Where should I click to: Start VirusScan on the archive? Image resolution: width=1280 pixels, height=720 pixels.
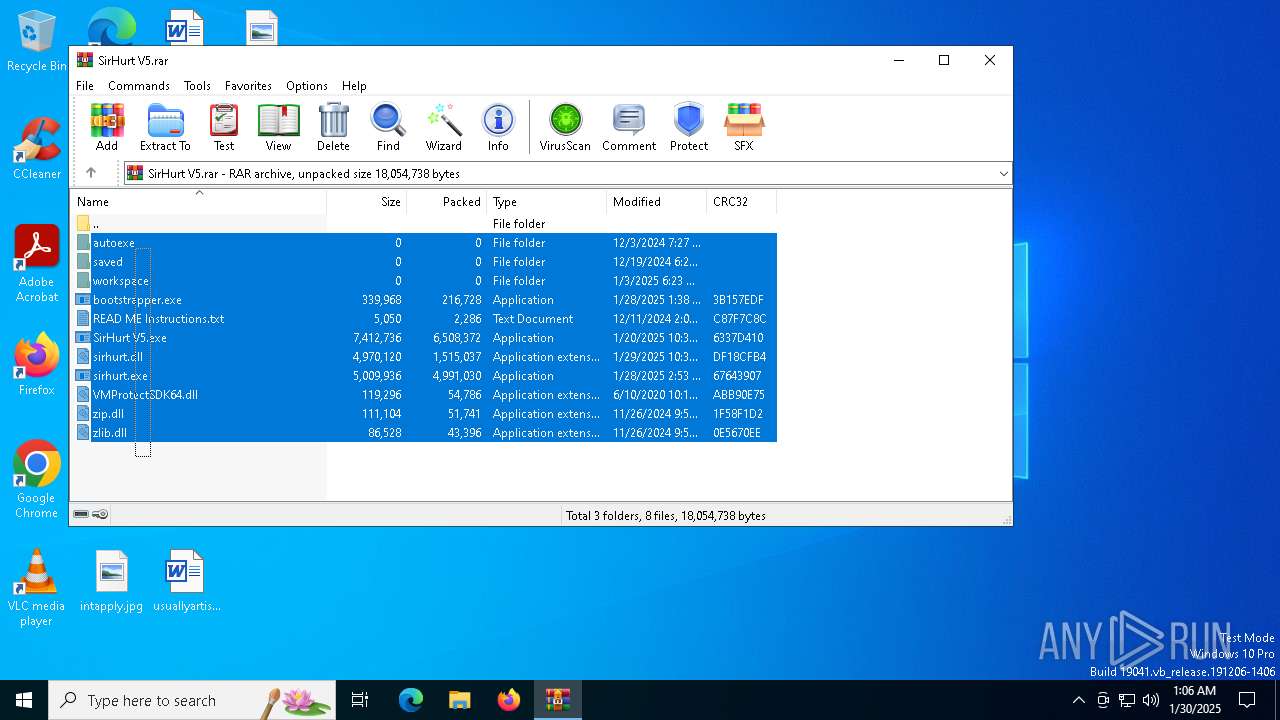565,127
